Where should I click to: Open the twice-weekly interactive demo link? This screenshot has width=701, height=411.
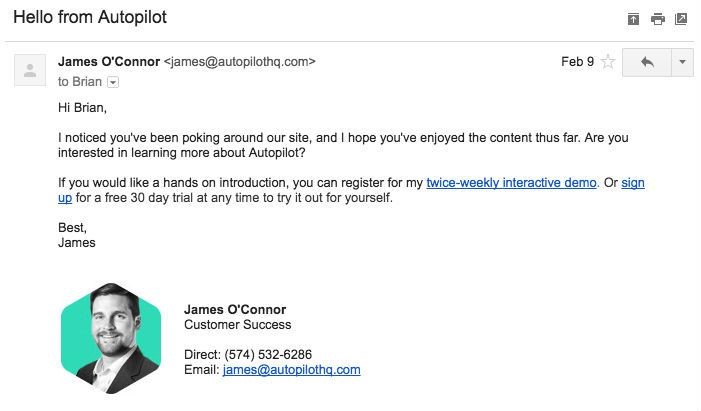[x=511, y=182]
